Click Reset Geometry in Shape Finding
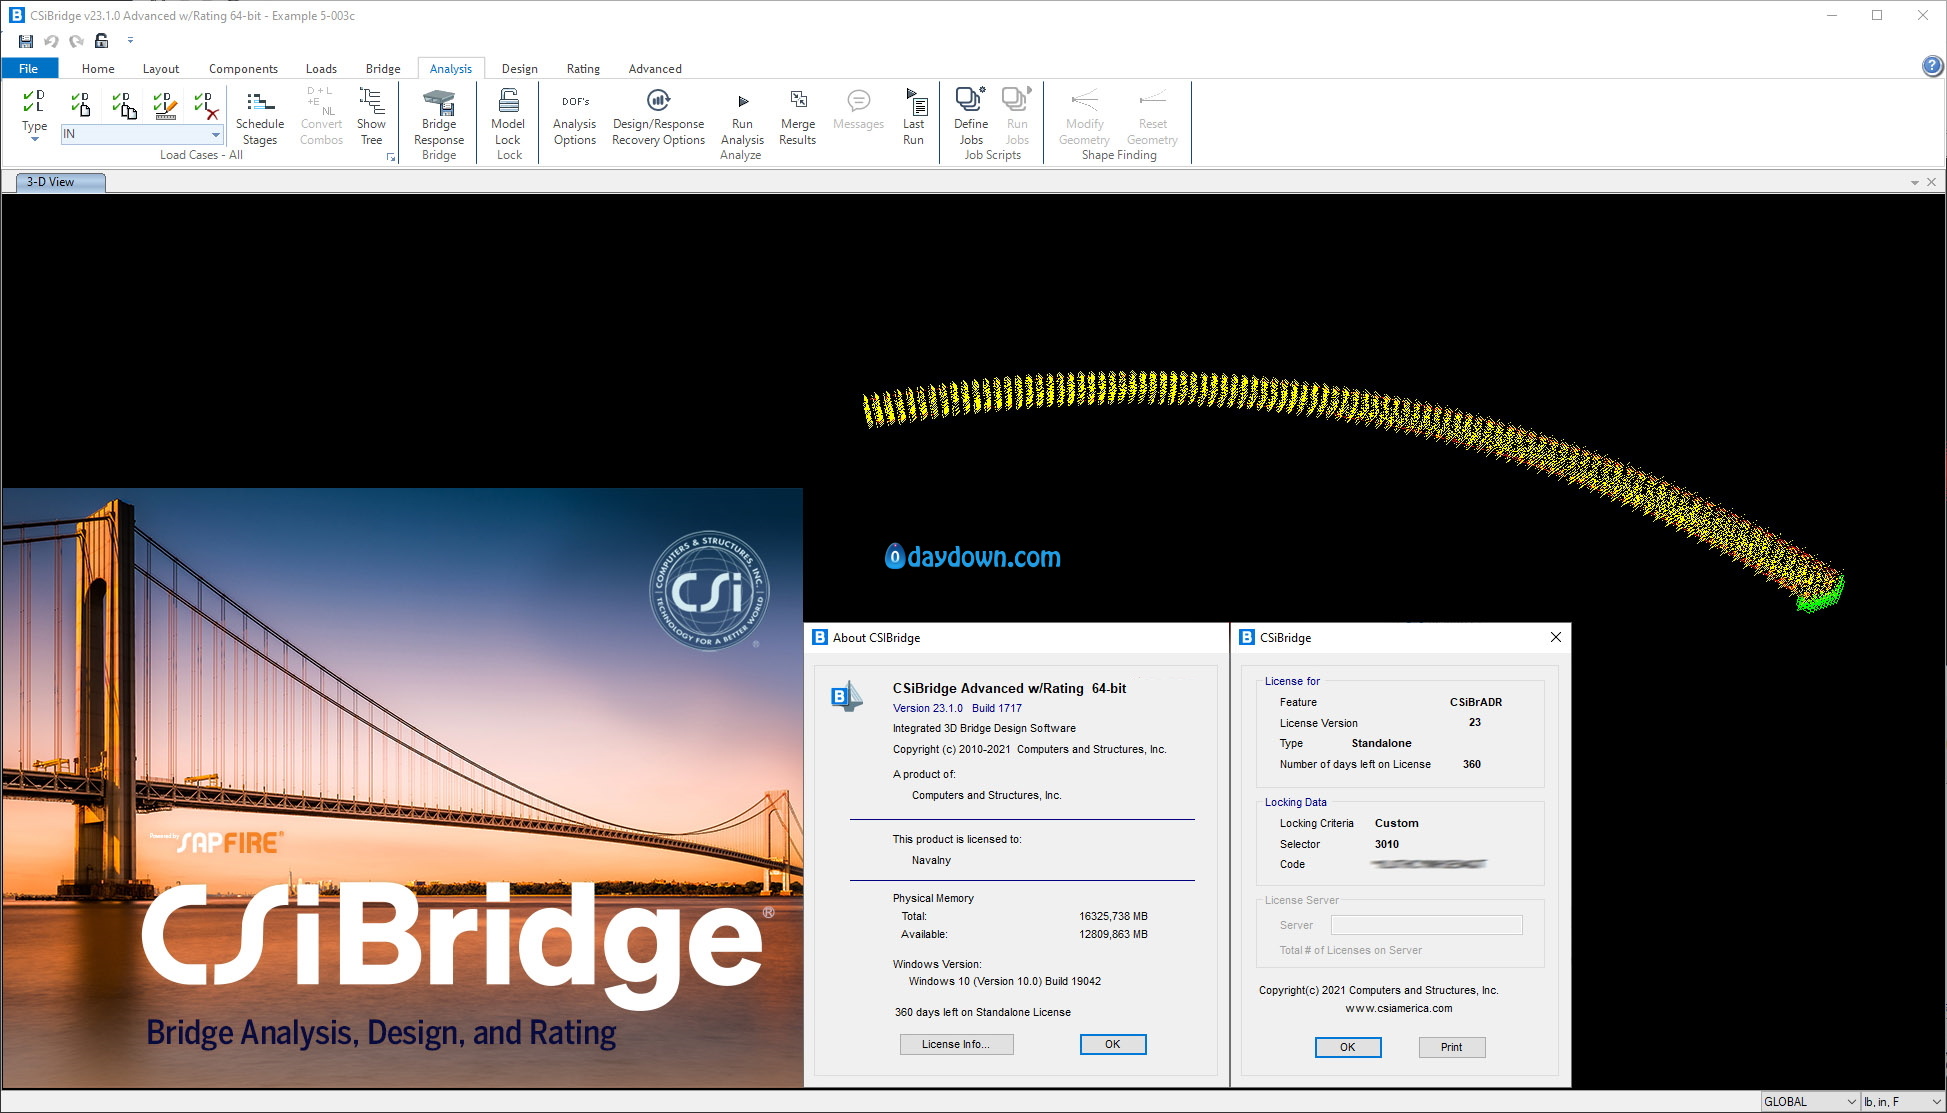 [1152, 117]
